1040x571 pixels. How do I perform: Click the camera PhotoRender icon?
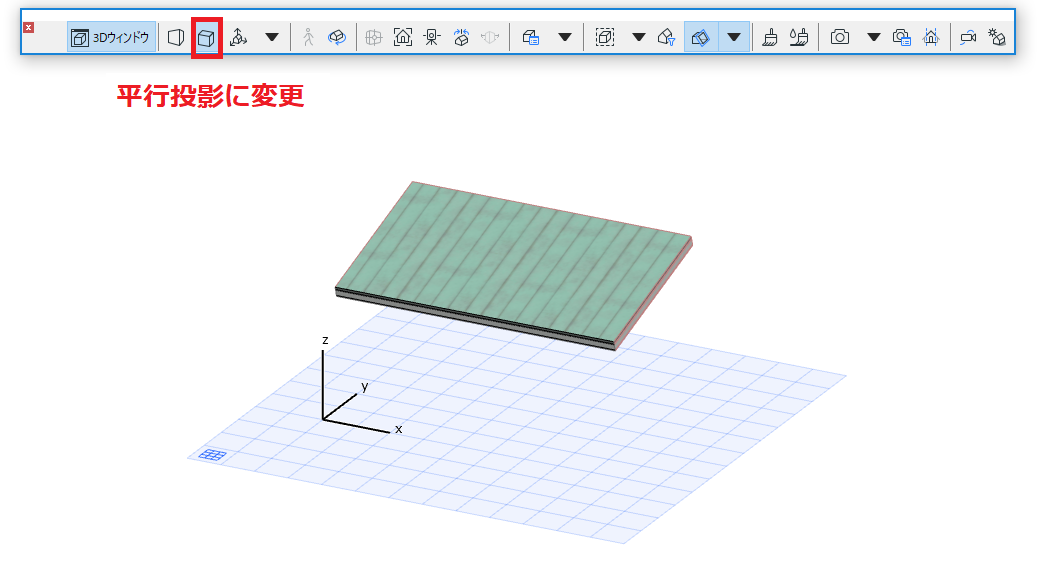[x=840, y=37]
